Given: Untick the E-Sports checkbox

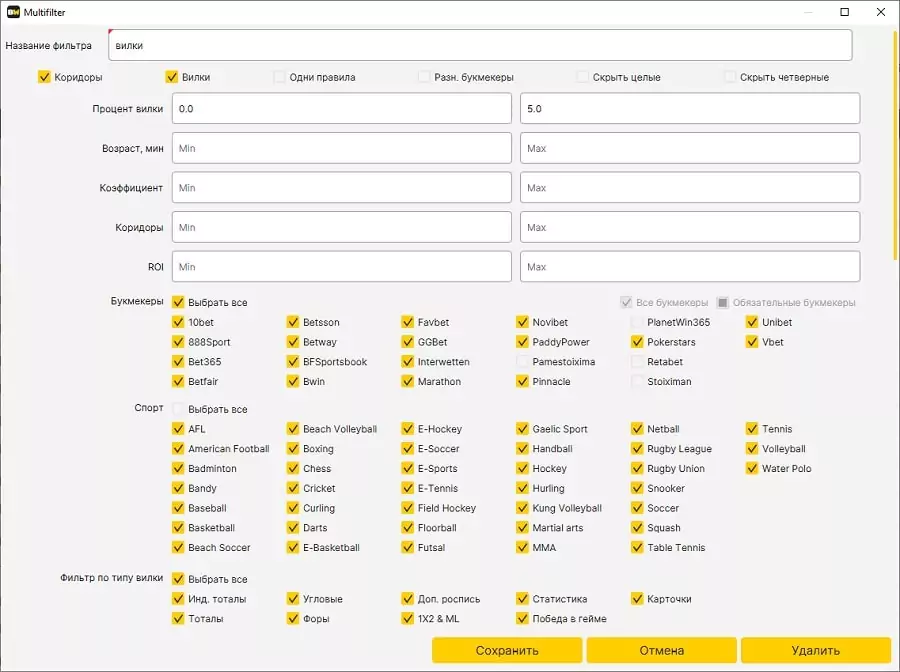Looking at the screenshot, I should click(408, 468).
